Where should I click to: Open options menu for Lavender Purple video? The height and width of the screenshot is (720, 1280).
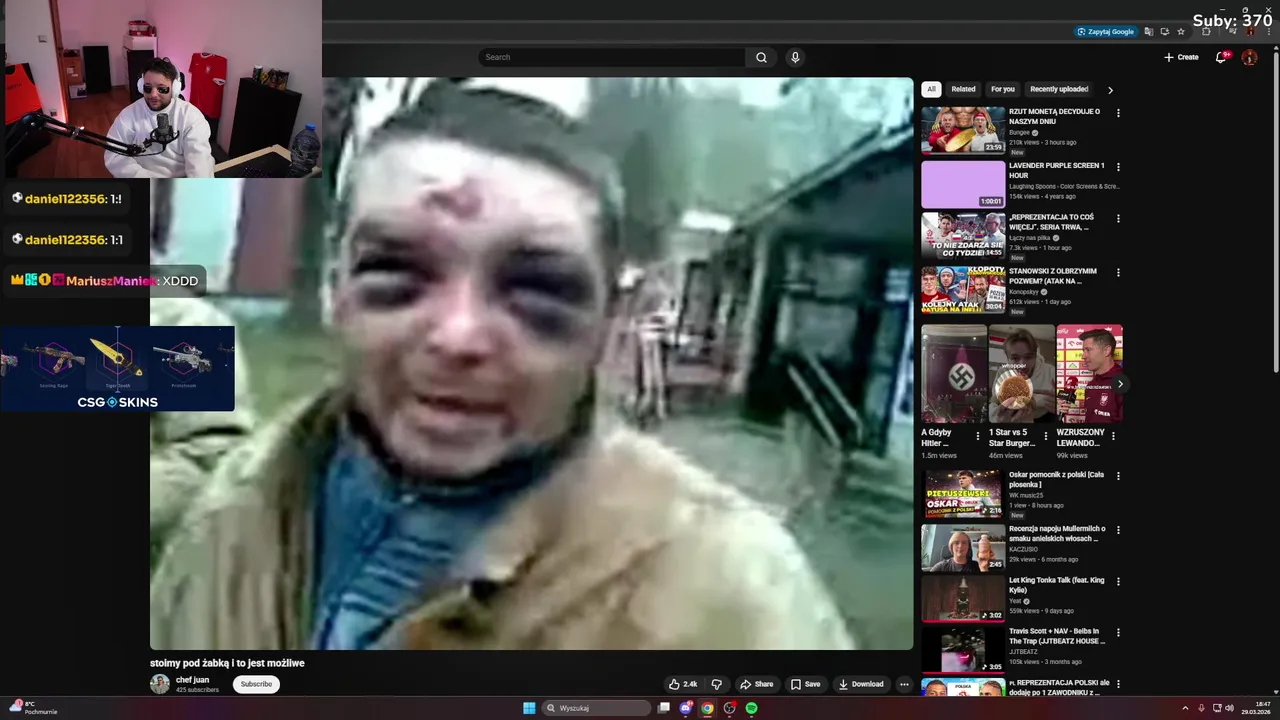[1118, 167]
